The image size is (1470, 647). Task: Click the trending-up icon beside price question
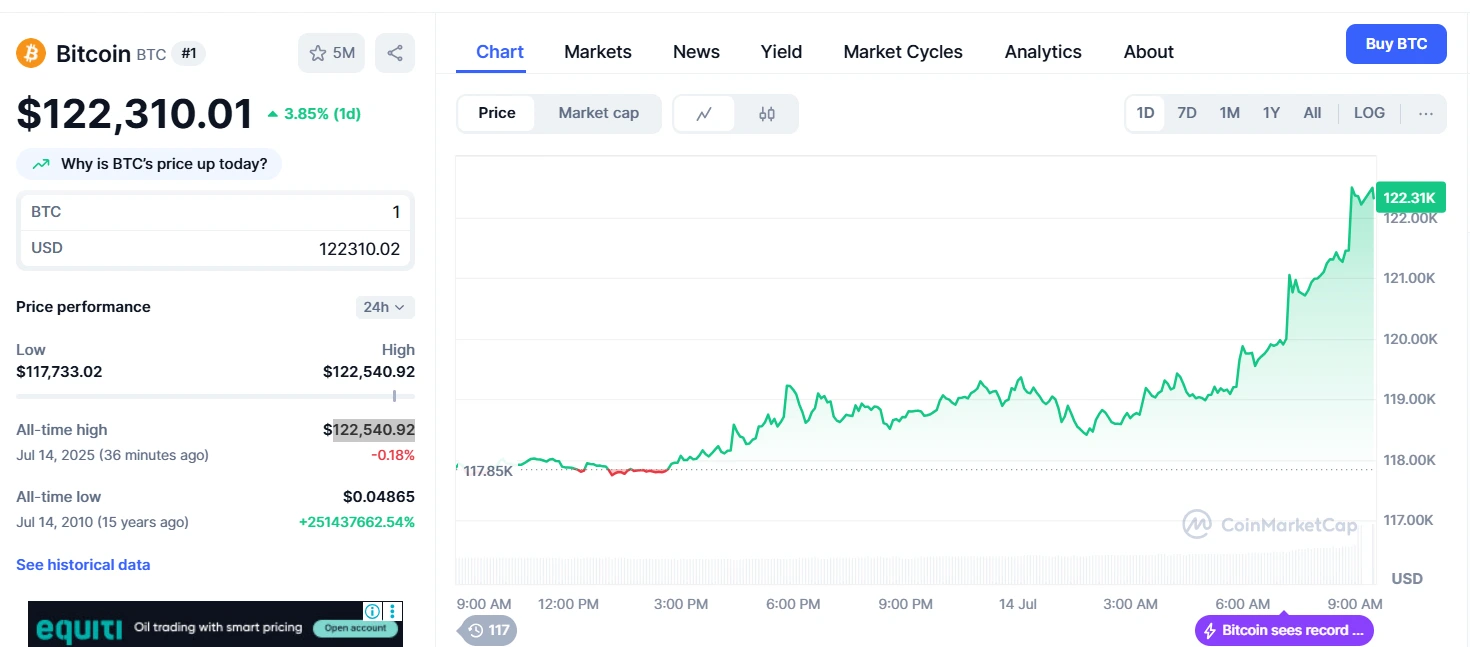click(41, 164)
